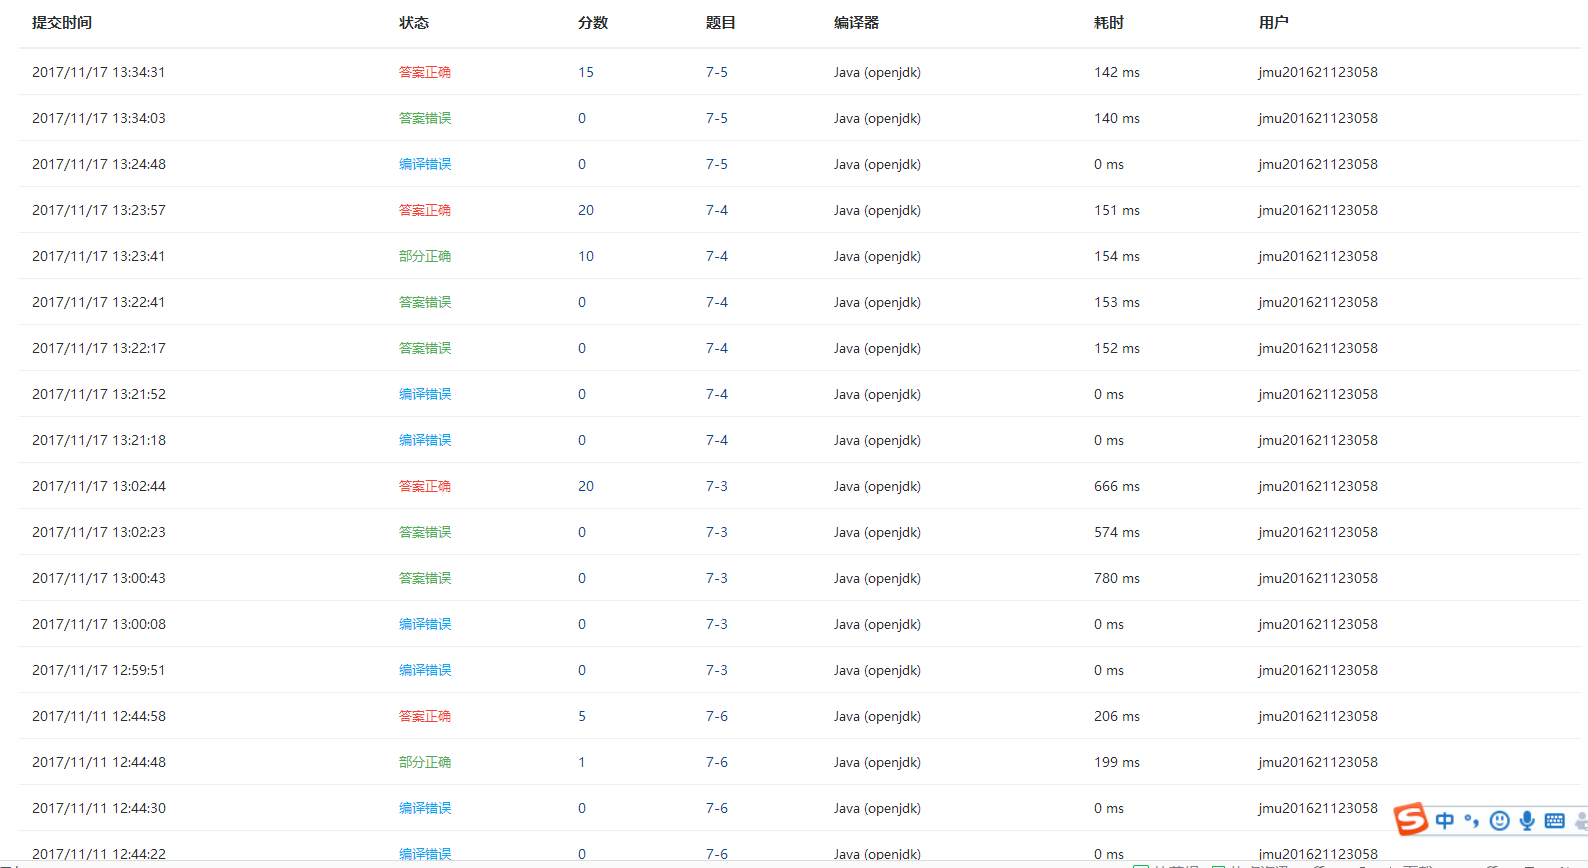Click the 用户 column header
The width and height of the screenshot is (1588, 868).
(x=1274, y=22)
